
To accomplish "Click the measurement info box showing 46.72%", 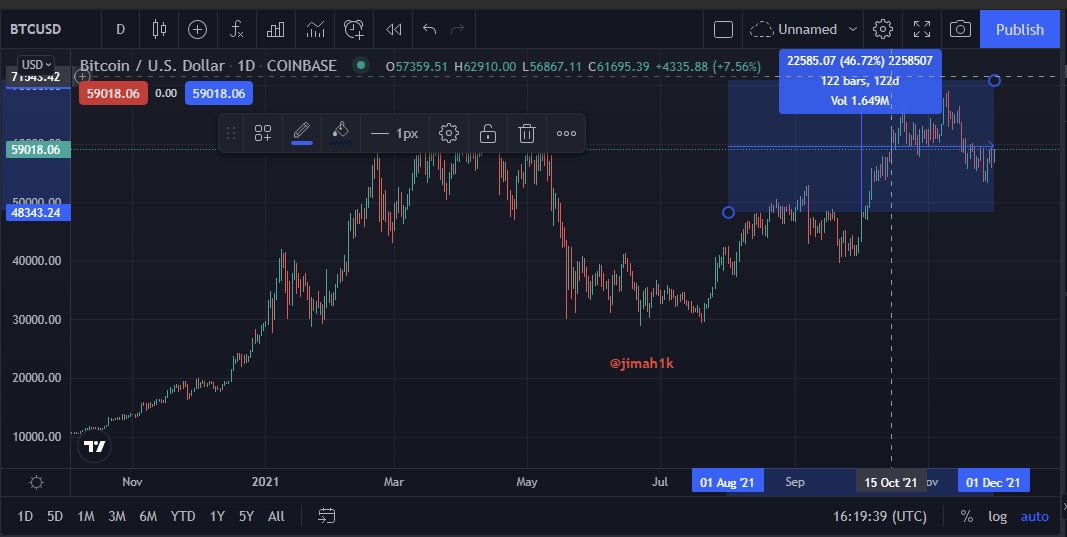I will (x=860, y=81).
